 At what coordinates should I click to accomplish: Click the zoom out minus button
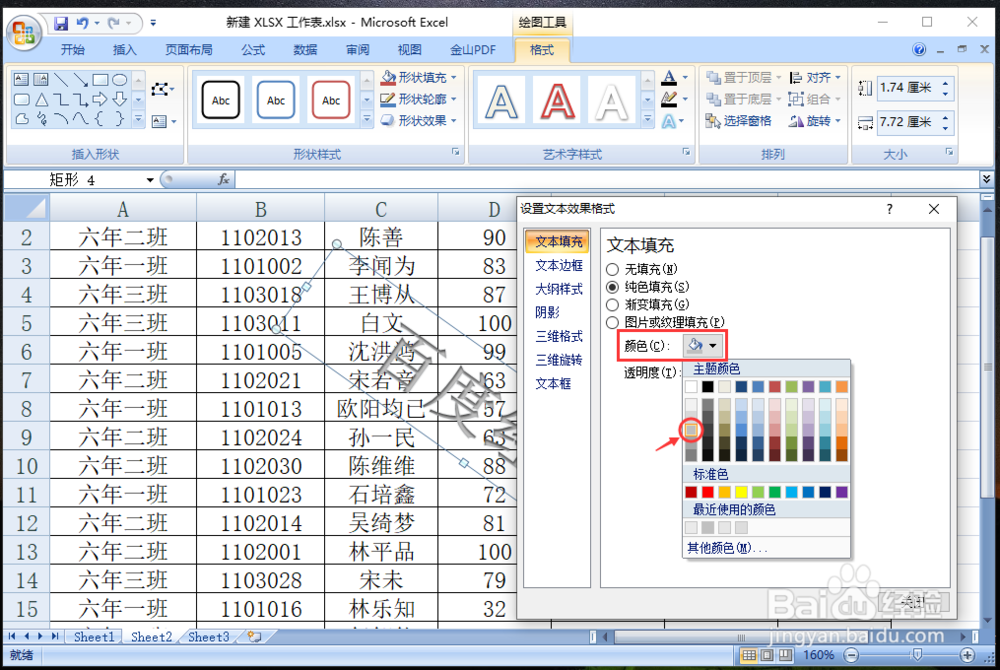click(x=851, y=655)
